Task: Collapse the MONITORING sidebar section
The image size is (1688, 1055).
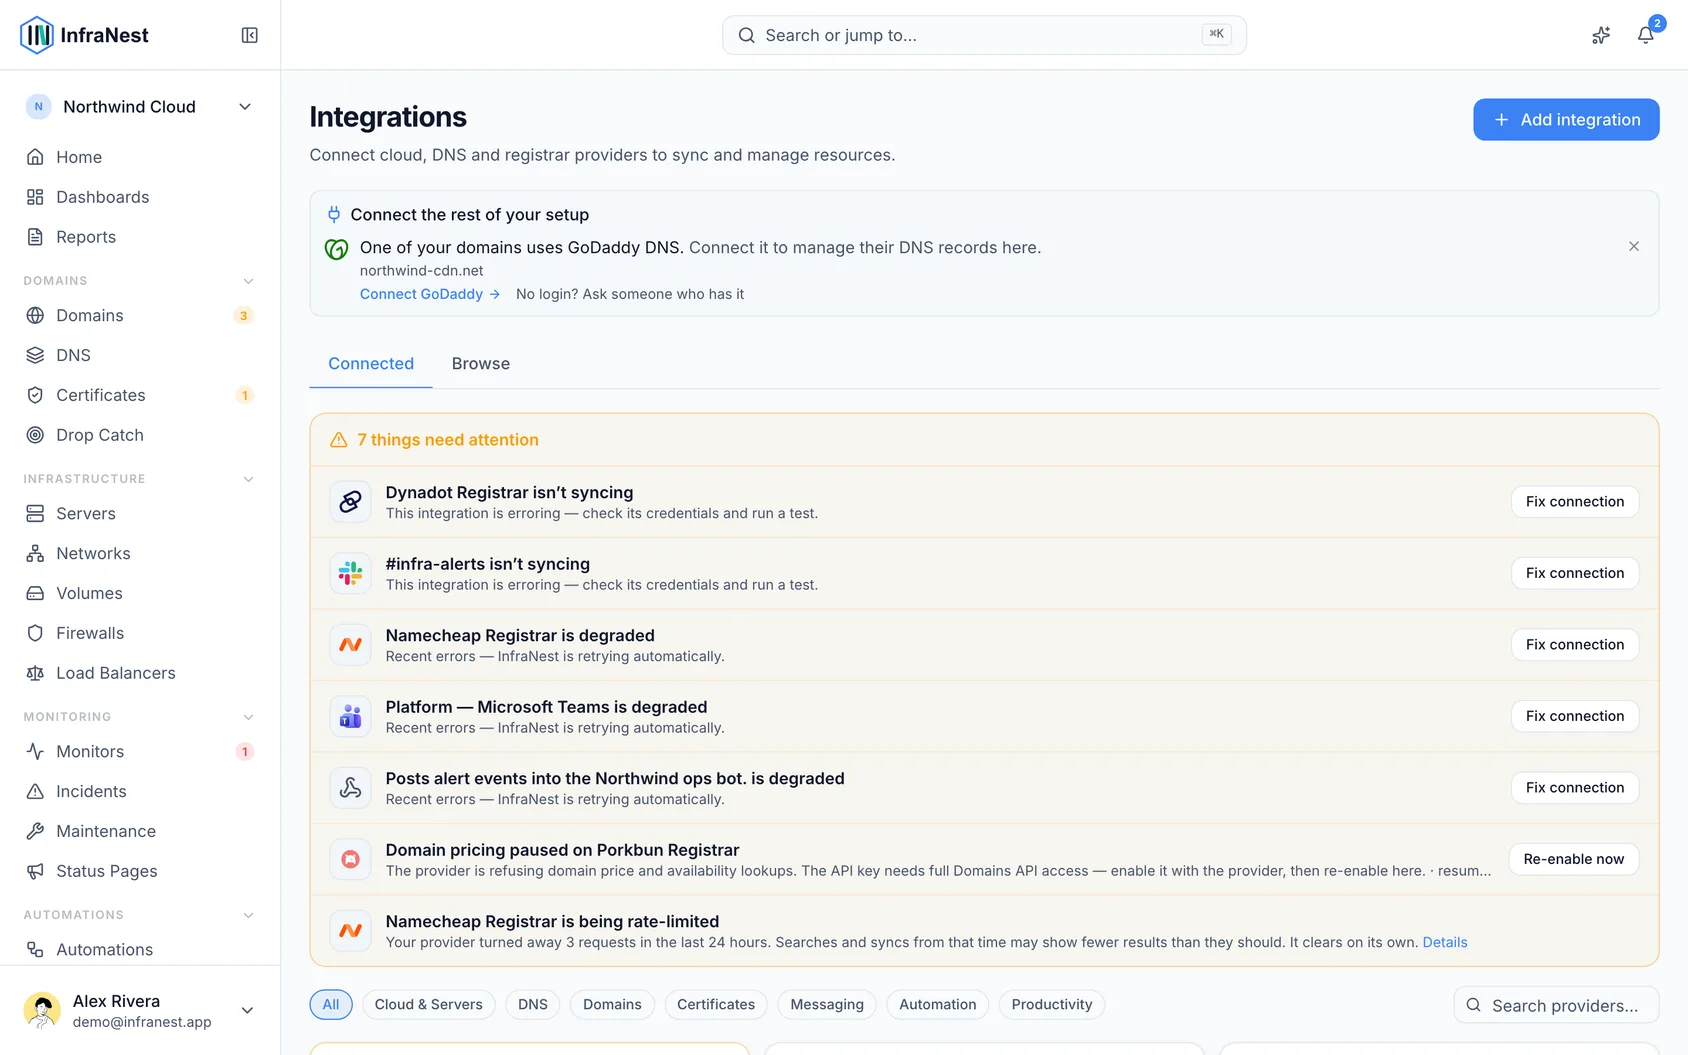Action: pyautogui.click(x=249, y=717)
